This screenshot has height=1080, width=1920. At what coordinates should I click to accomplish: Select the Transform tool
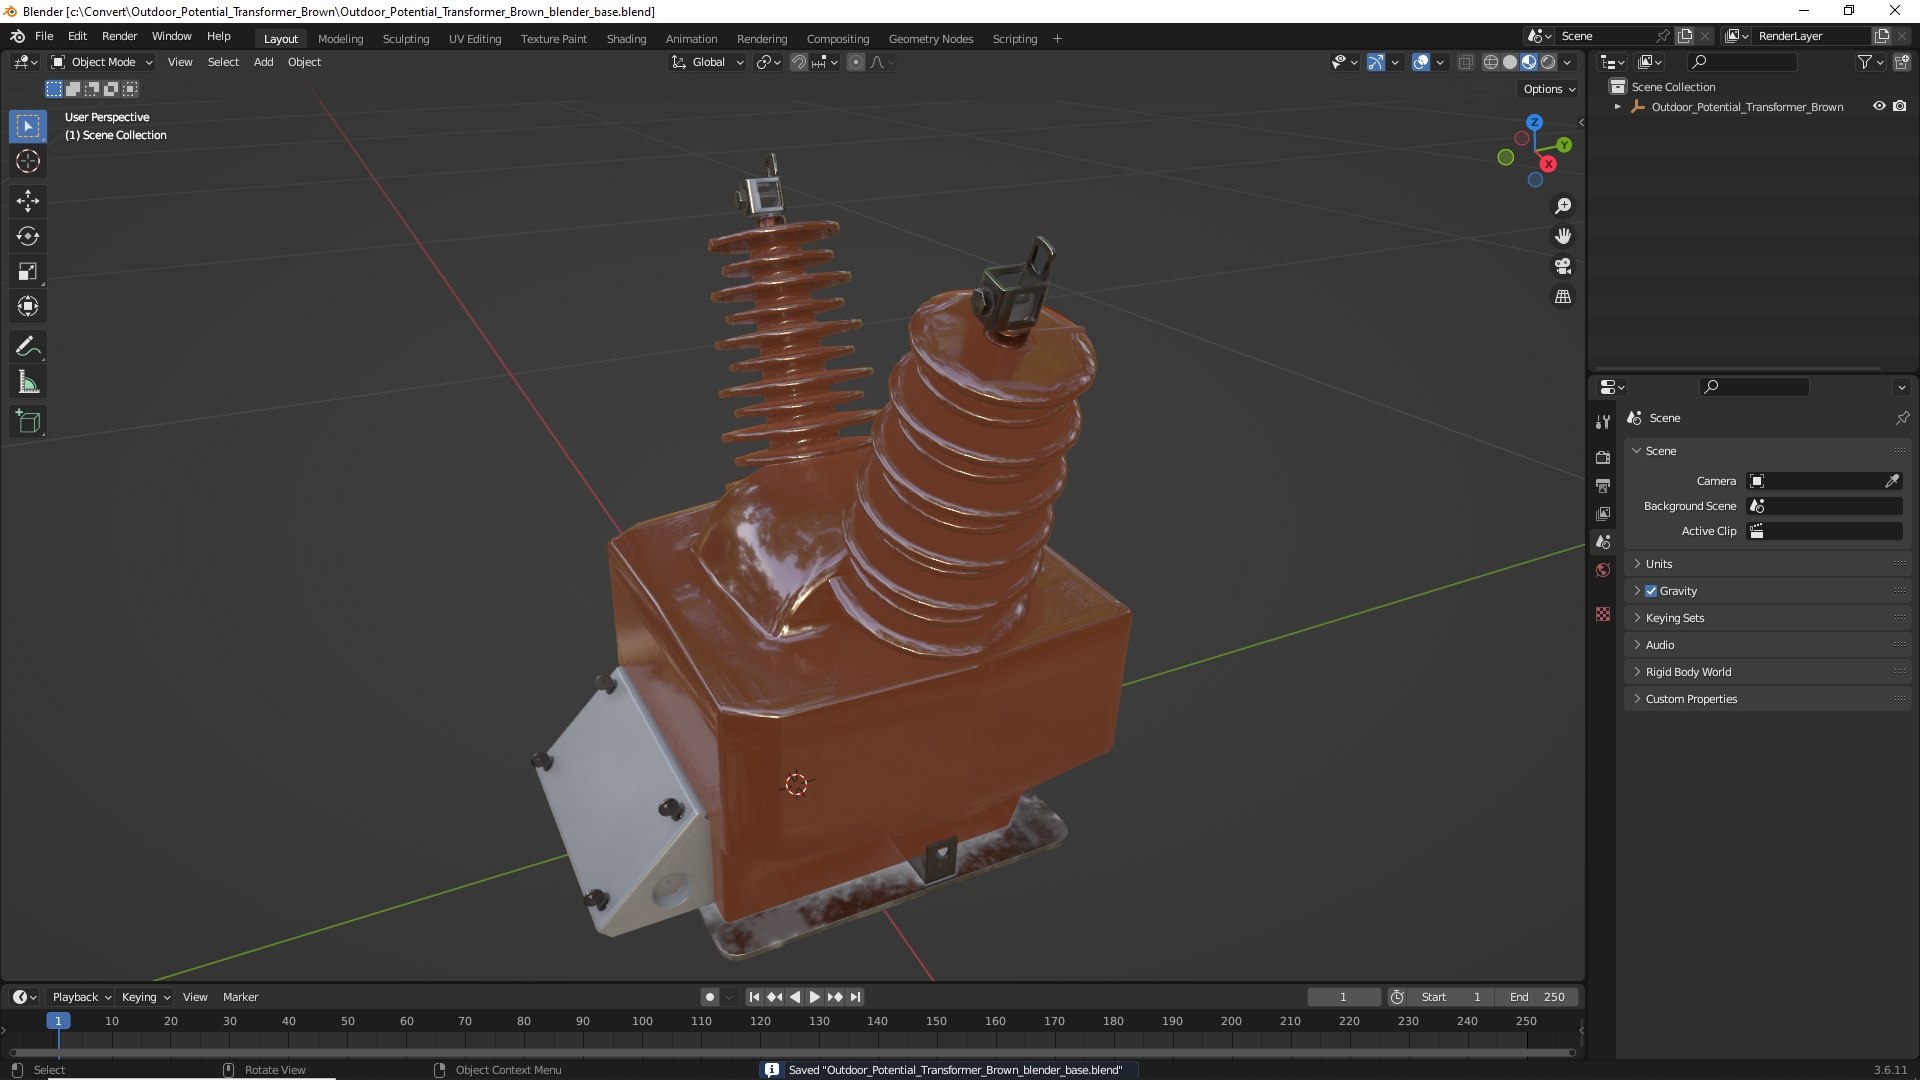pyautogui.click(x=28, y=306)
